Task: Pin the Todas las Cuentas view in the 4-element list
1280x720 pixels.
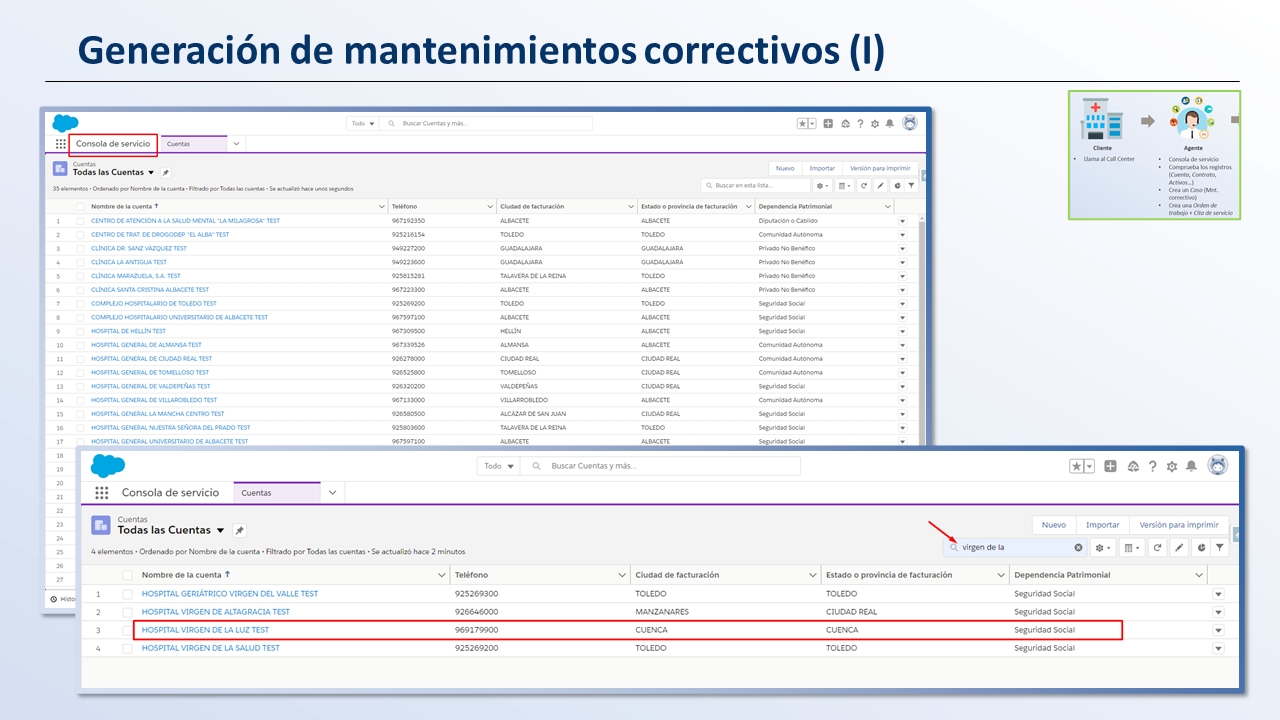Action: [239, 530]
